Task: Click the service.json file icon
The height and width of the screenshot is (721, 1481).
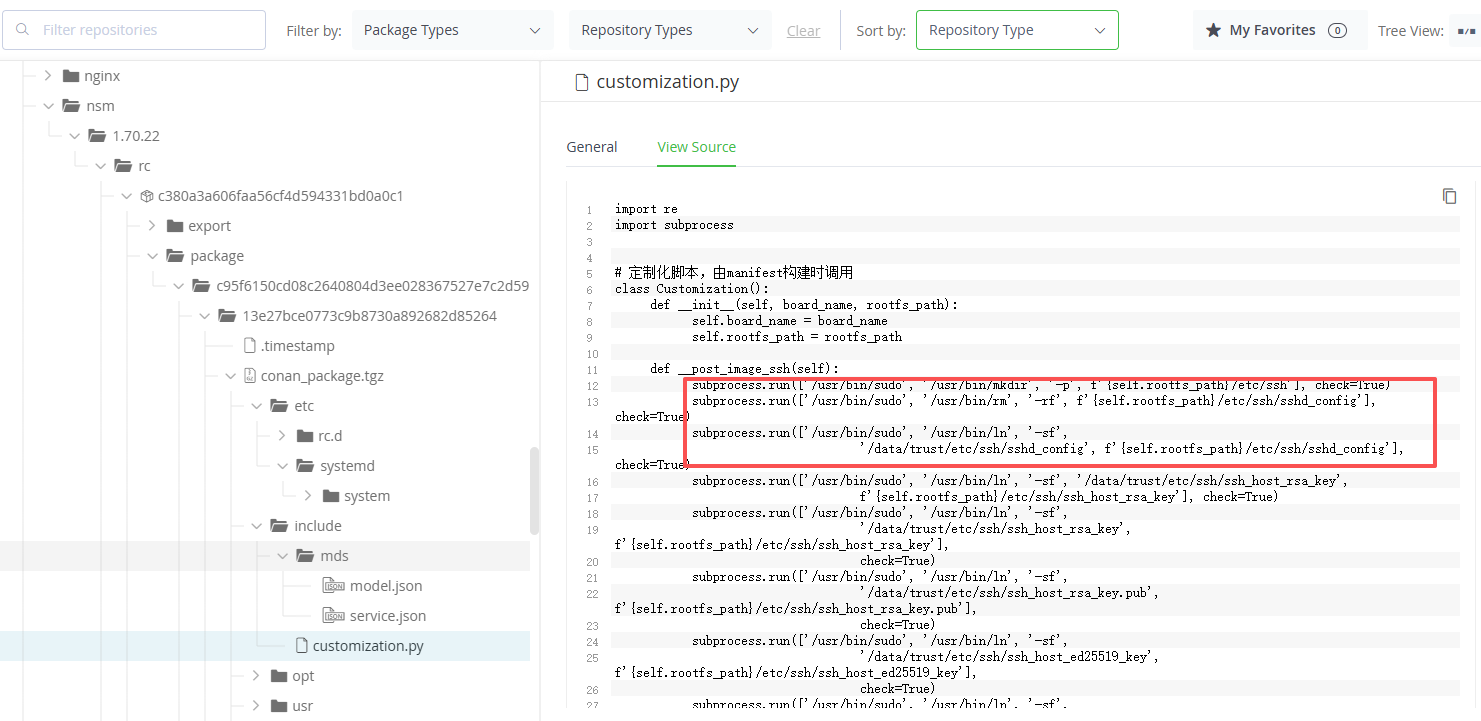Action: (333, 616)
